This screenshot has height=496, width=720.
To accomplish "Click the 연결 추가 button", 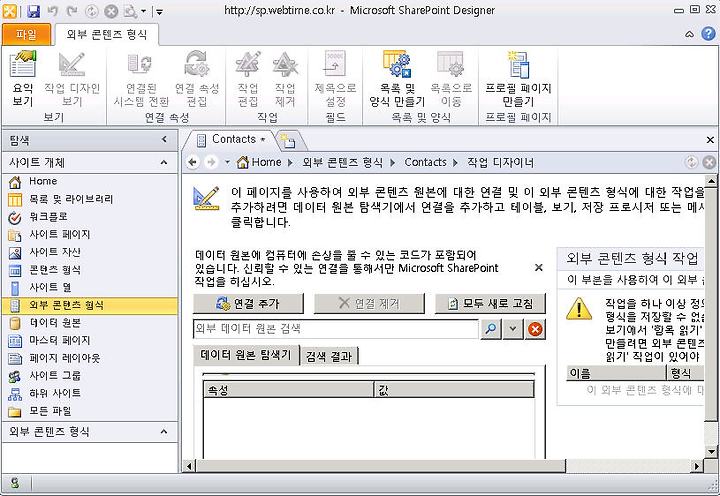I will (x=248, y=304).
